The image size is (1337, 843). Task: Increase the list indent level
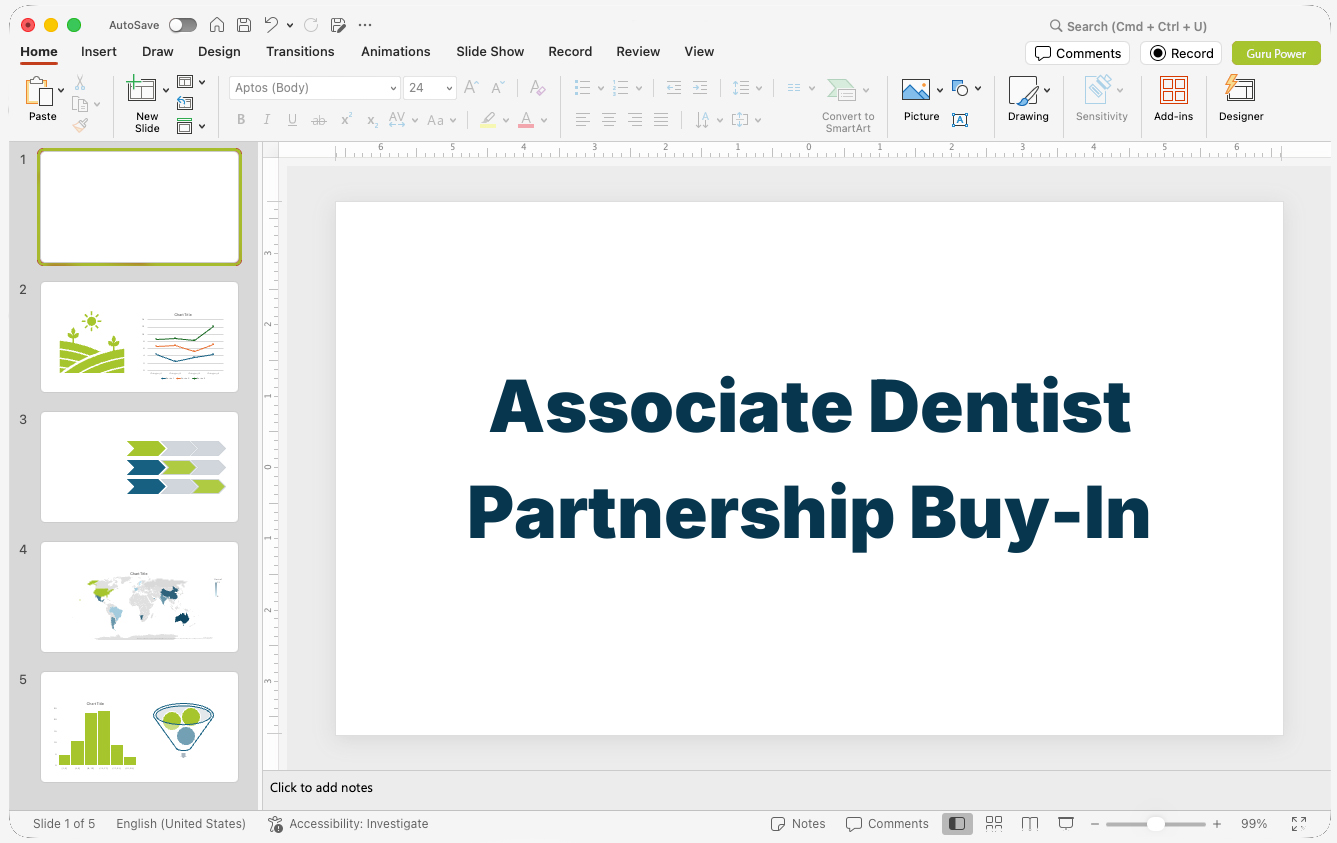coord(700,88)
